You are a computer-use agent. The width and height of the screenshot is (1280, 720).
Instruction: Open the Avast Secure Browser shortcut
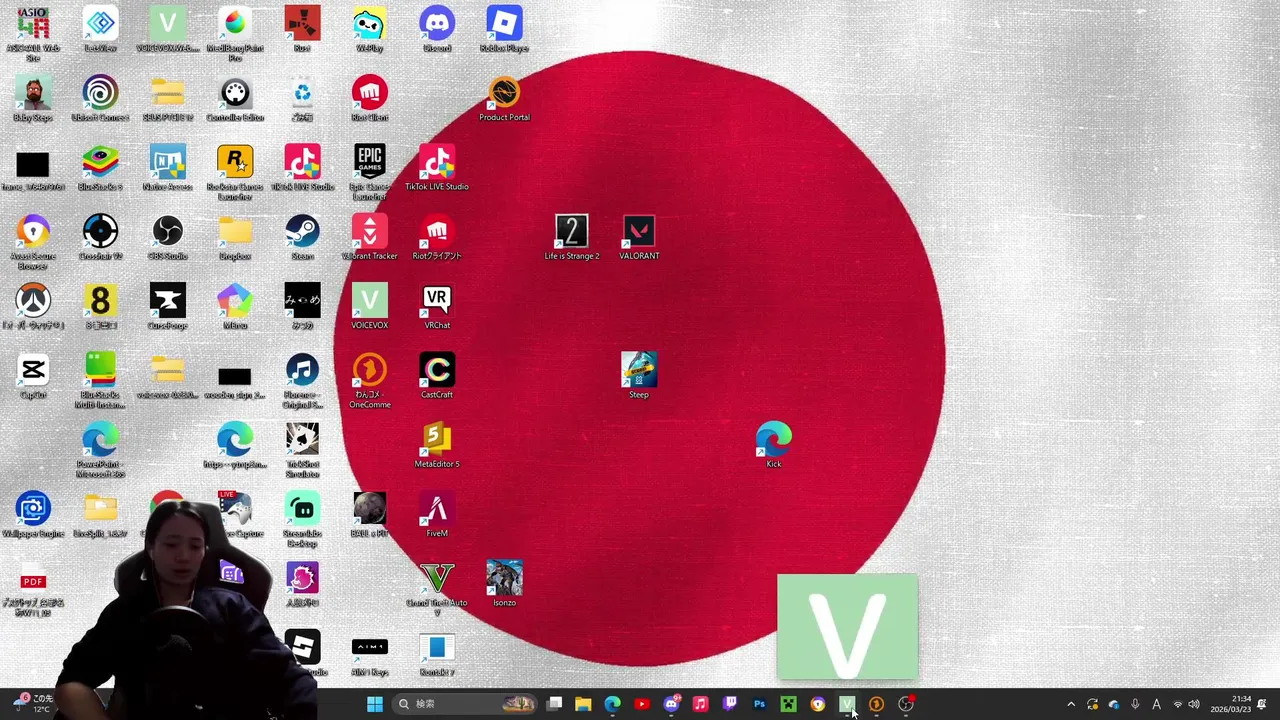(x=33, y=241)
